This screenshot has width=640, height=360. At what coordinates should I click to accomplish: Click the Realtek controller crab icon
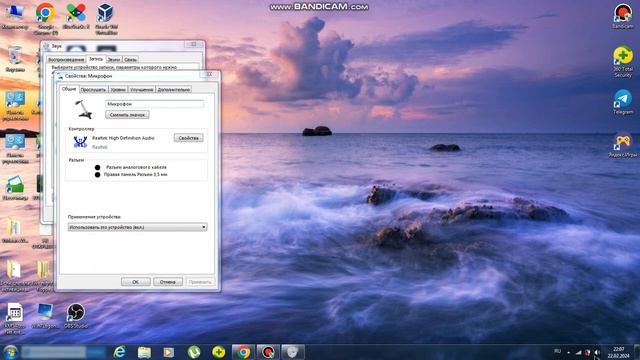tap(80, 142)
